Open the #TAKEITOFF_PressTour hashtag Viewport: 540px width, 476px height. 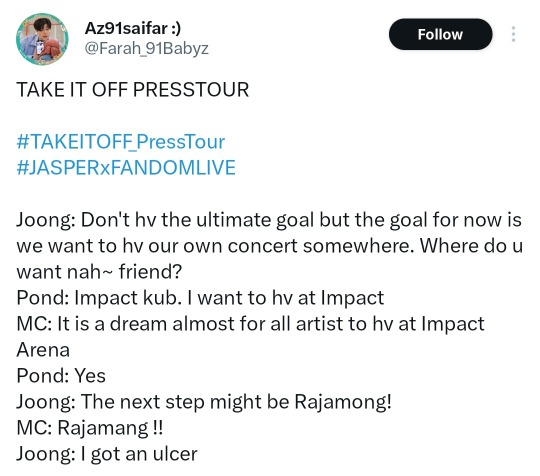[x=121, y=142]
